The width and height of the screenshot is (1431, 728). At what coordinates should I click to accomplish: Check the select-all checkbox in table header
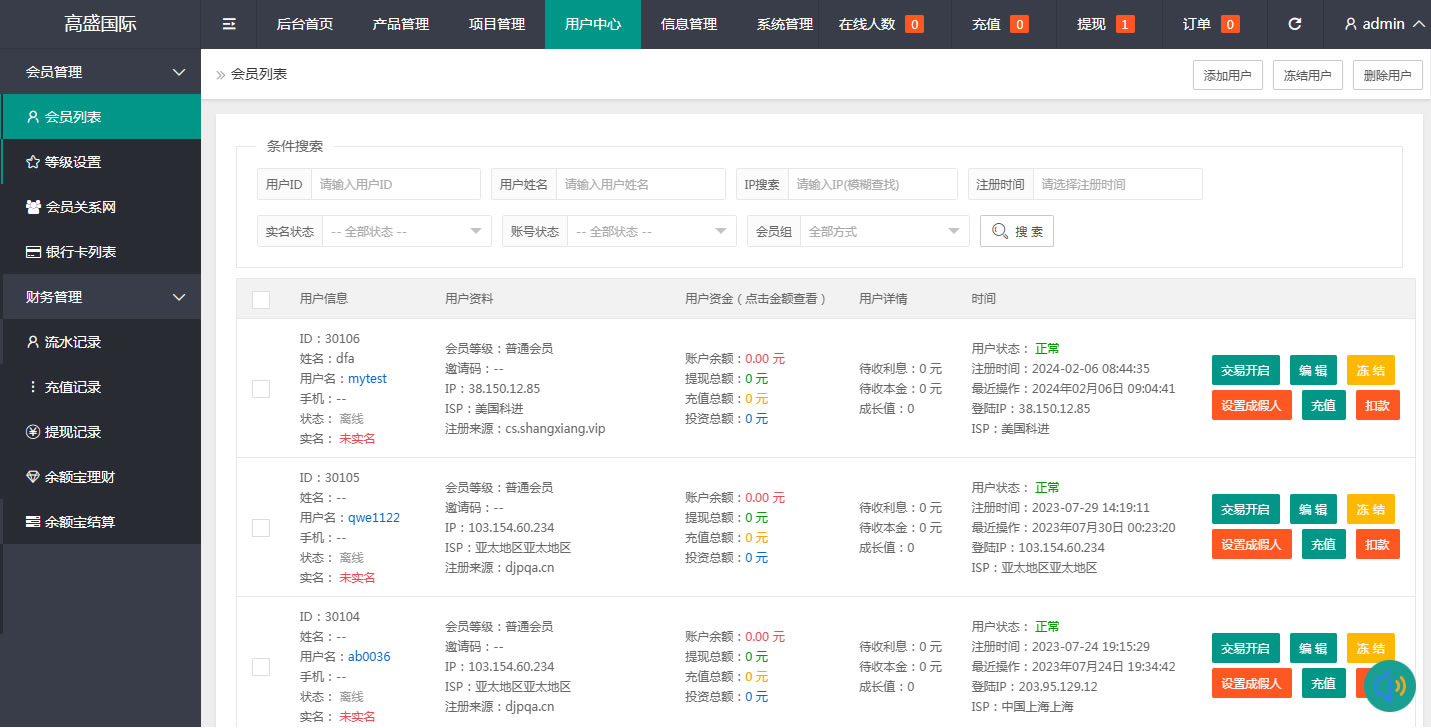tap(261, 299)
